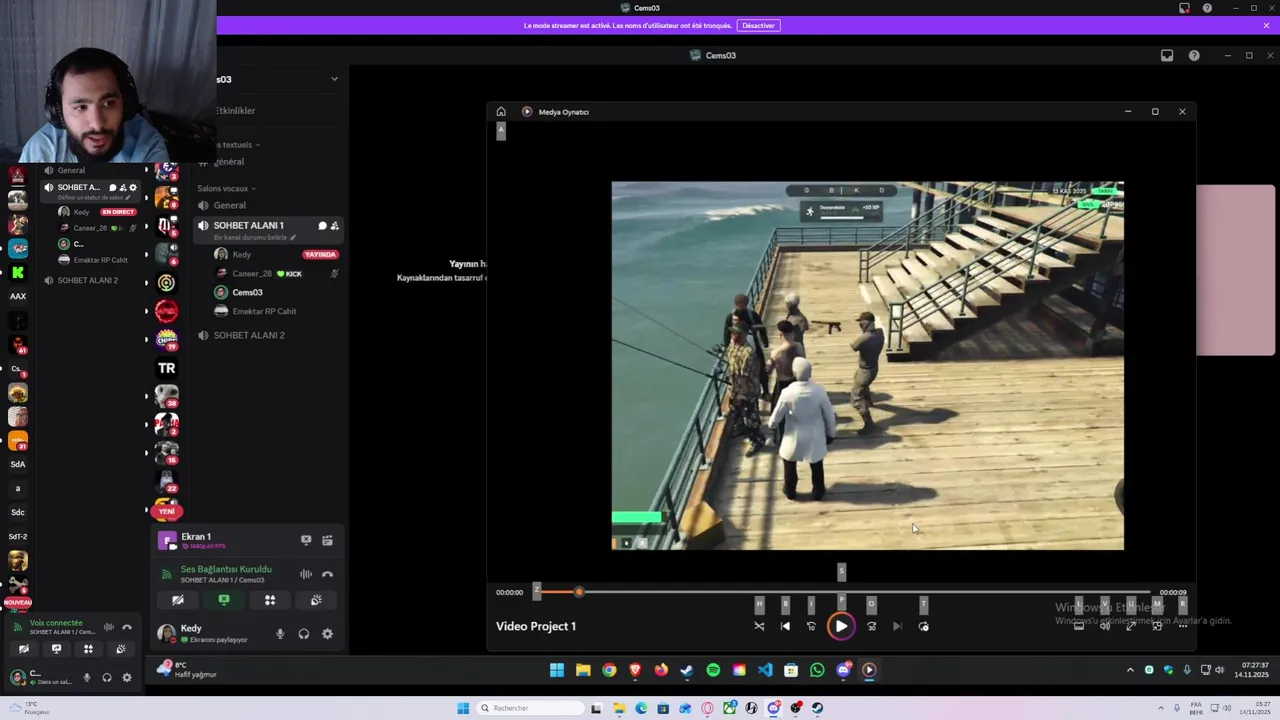1280x720 pixels.
Task: Open WhatsApp from the inner taskbar
Action: (x=817, y=670)
